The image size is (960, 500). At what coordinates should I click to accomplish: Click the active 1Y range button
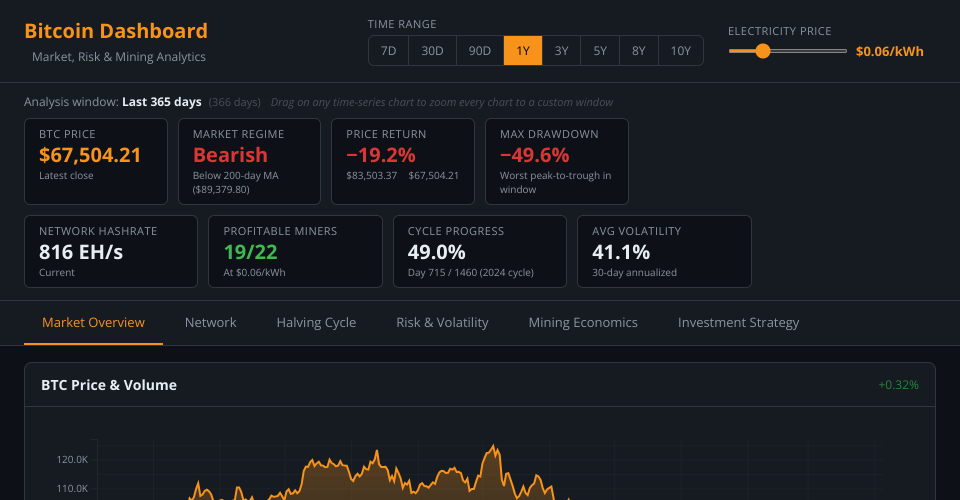click(x=523, y=51)
